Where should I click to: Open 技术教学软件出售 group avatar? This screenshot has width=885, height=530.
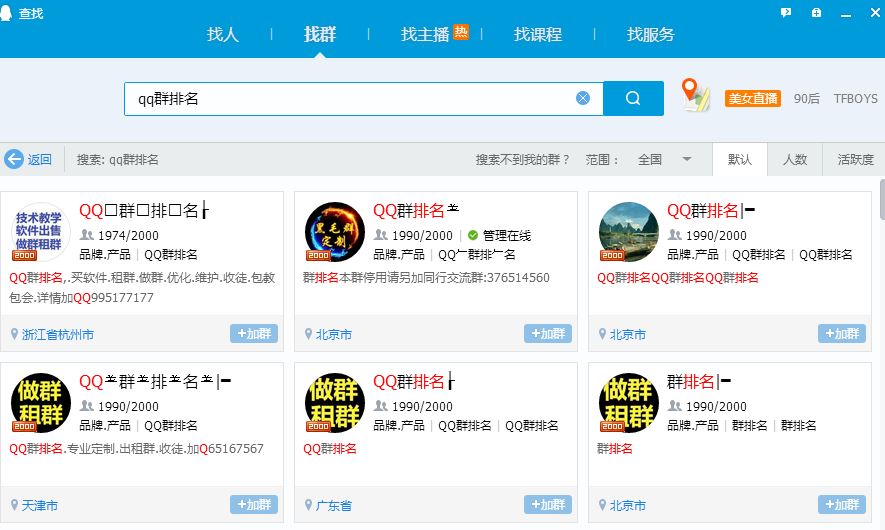[x=41, y=231]
